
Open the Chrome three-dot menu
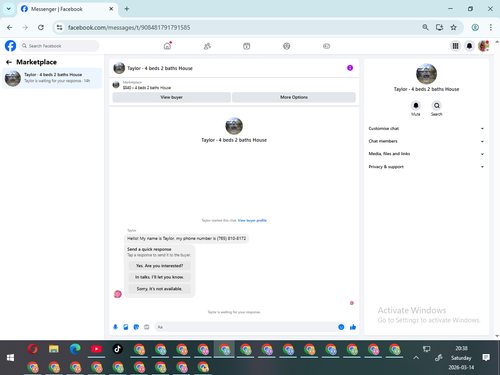pyautogui.click(x=491, y=27)
